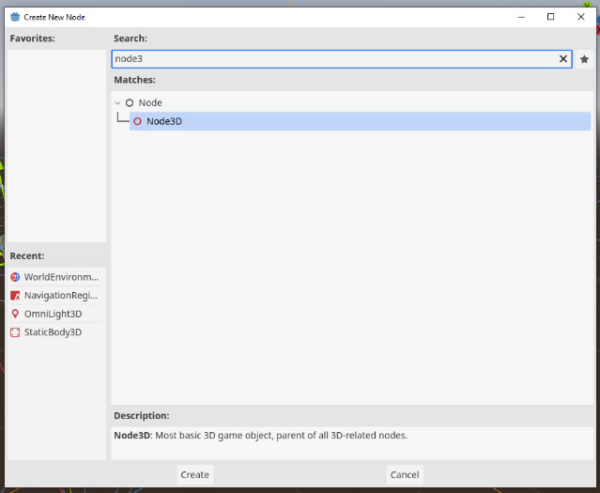This screenshot has width=600, height=493.
Task: Choose WorldEnvironment from the Recent list
Action: click(61, 277)
